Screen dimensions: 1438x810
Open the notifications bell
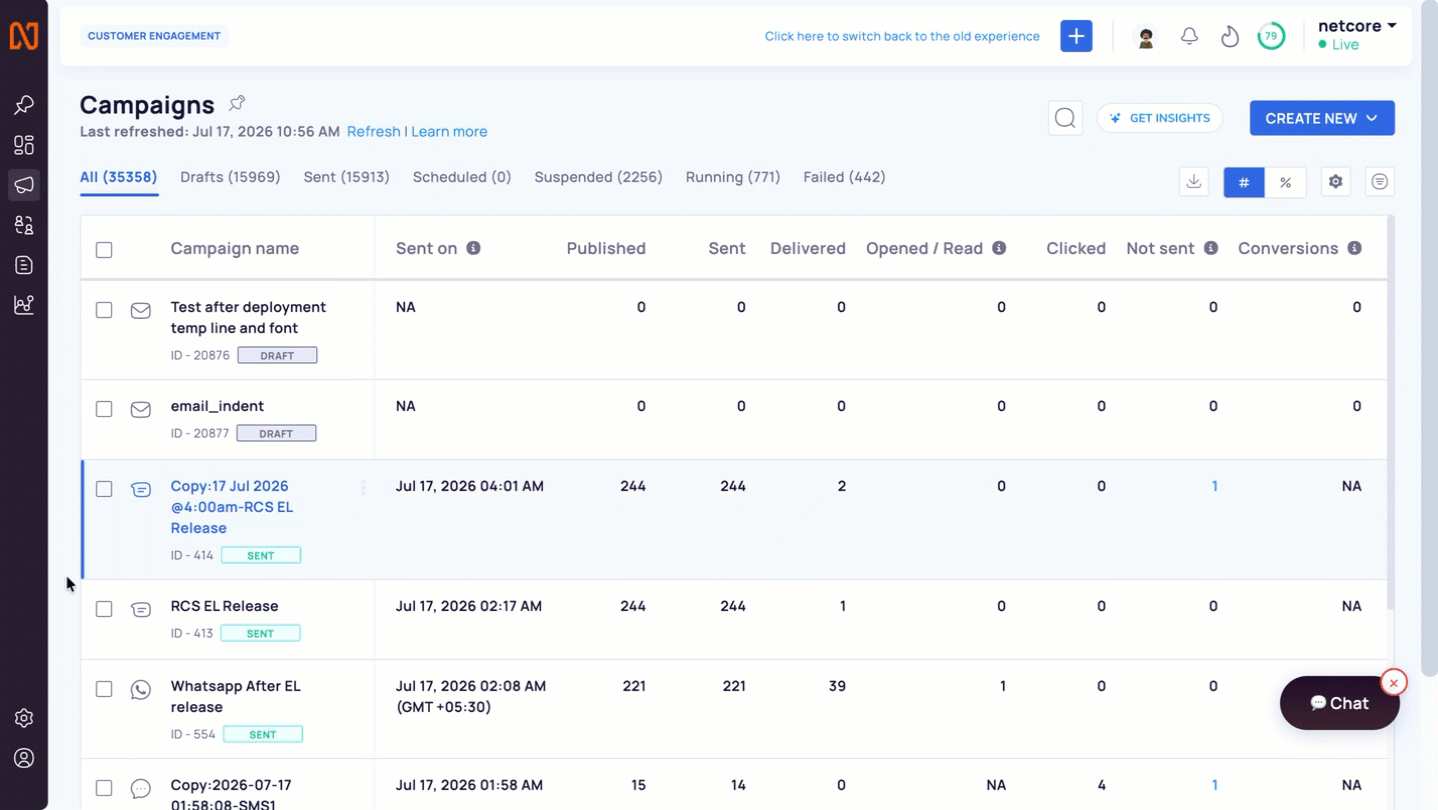coord(1189,36)
